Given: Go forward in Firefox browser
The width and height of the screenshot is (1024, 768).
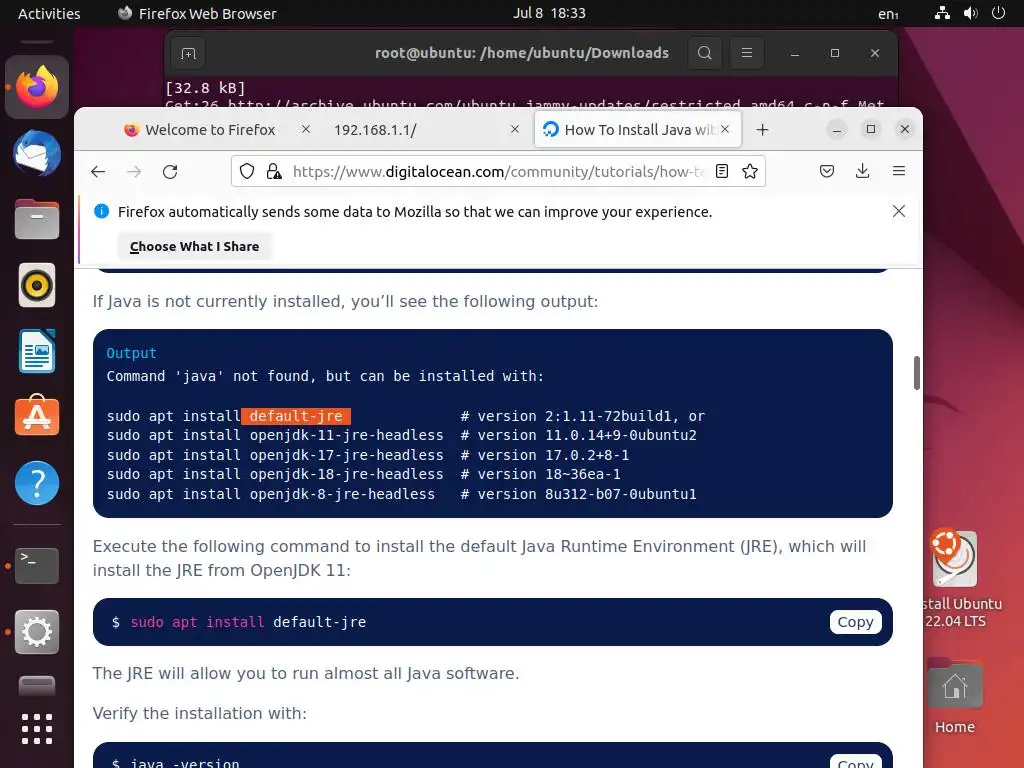Looking at the screenshot, I should tap(134, 172).
